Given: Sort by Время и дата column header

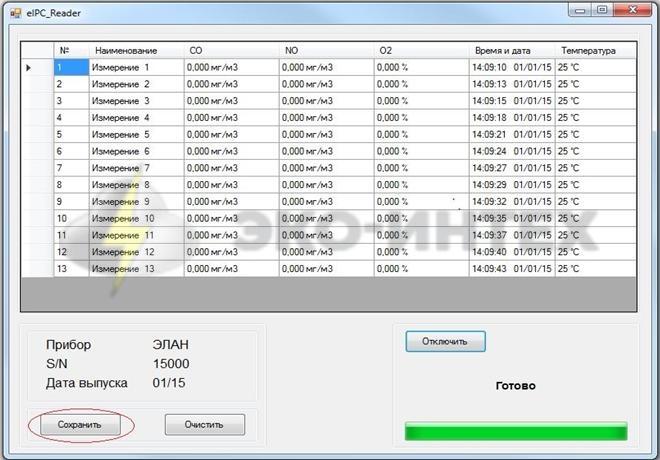Looking at the screenshot, I should pyautogui.click(x=510, y=50).
